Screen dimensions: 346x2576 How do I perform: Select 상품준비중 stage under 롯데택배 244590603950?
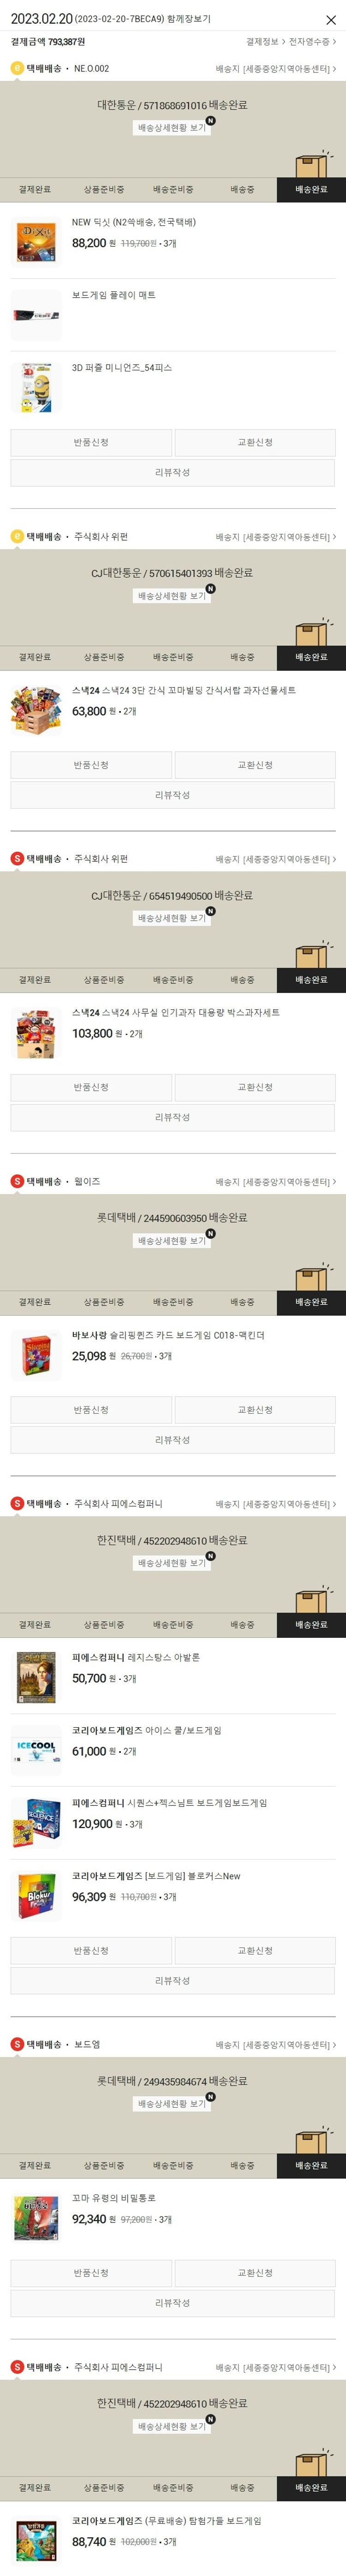[104, 1302]
